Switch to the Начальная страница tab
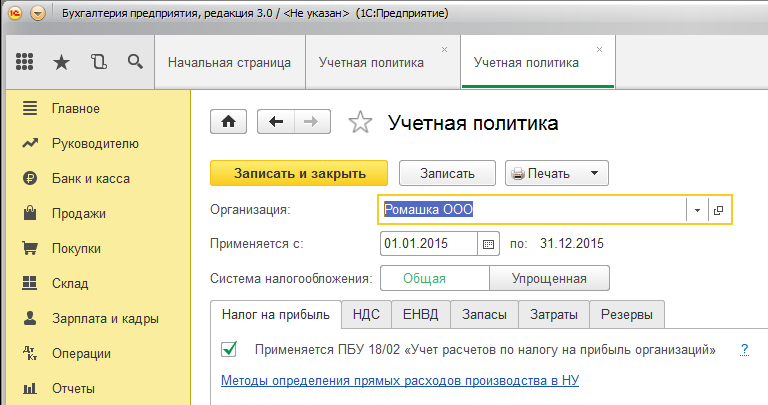Viewport: 768px width, 405px height. tap(230, 62)
